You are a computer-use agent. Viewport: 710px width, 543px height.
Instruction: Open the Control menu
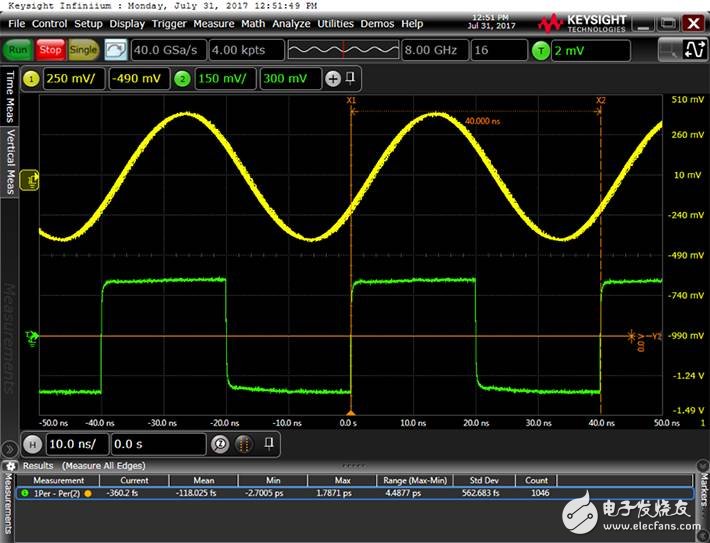click(49, 24)
